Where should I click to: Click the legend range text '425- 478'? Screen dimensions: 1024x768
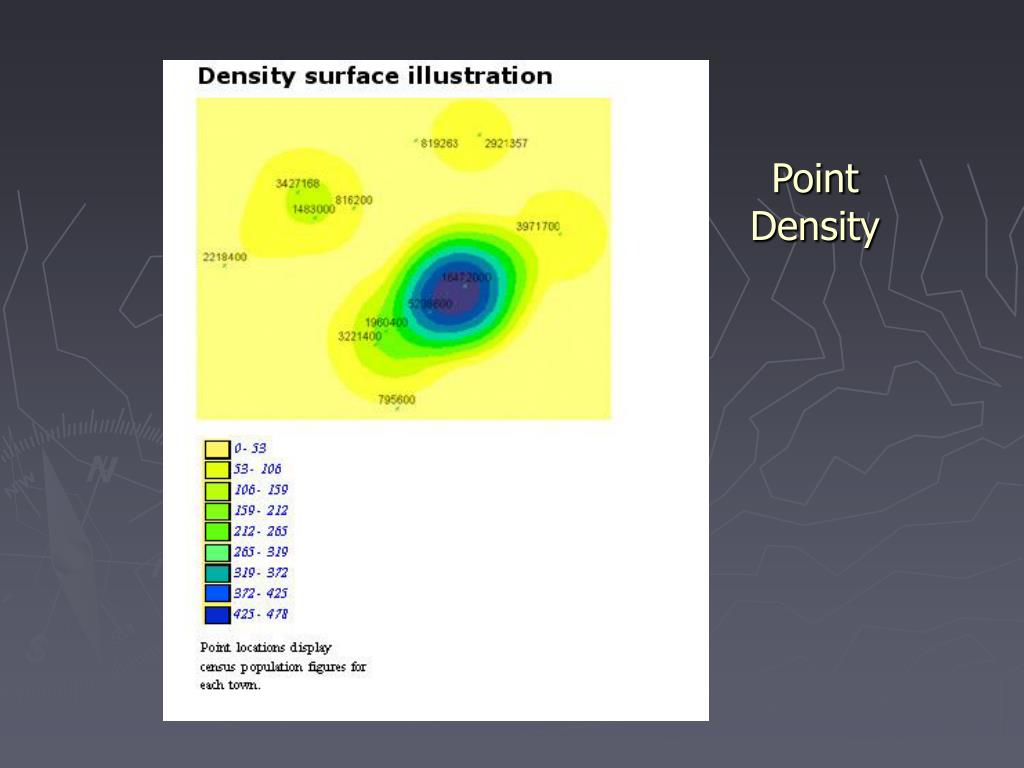[x=261, y=615]
